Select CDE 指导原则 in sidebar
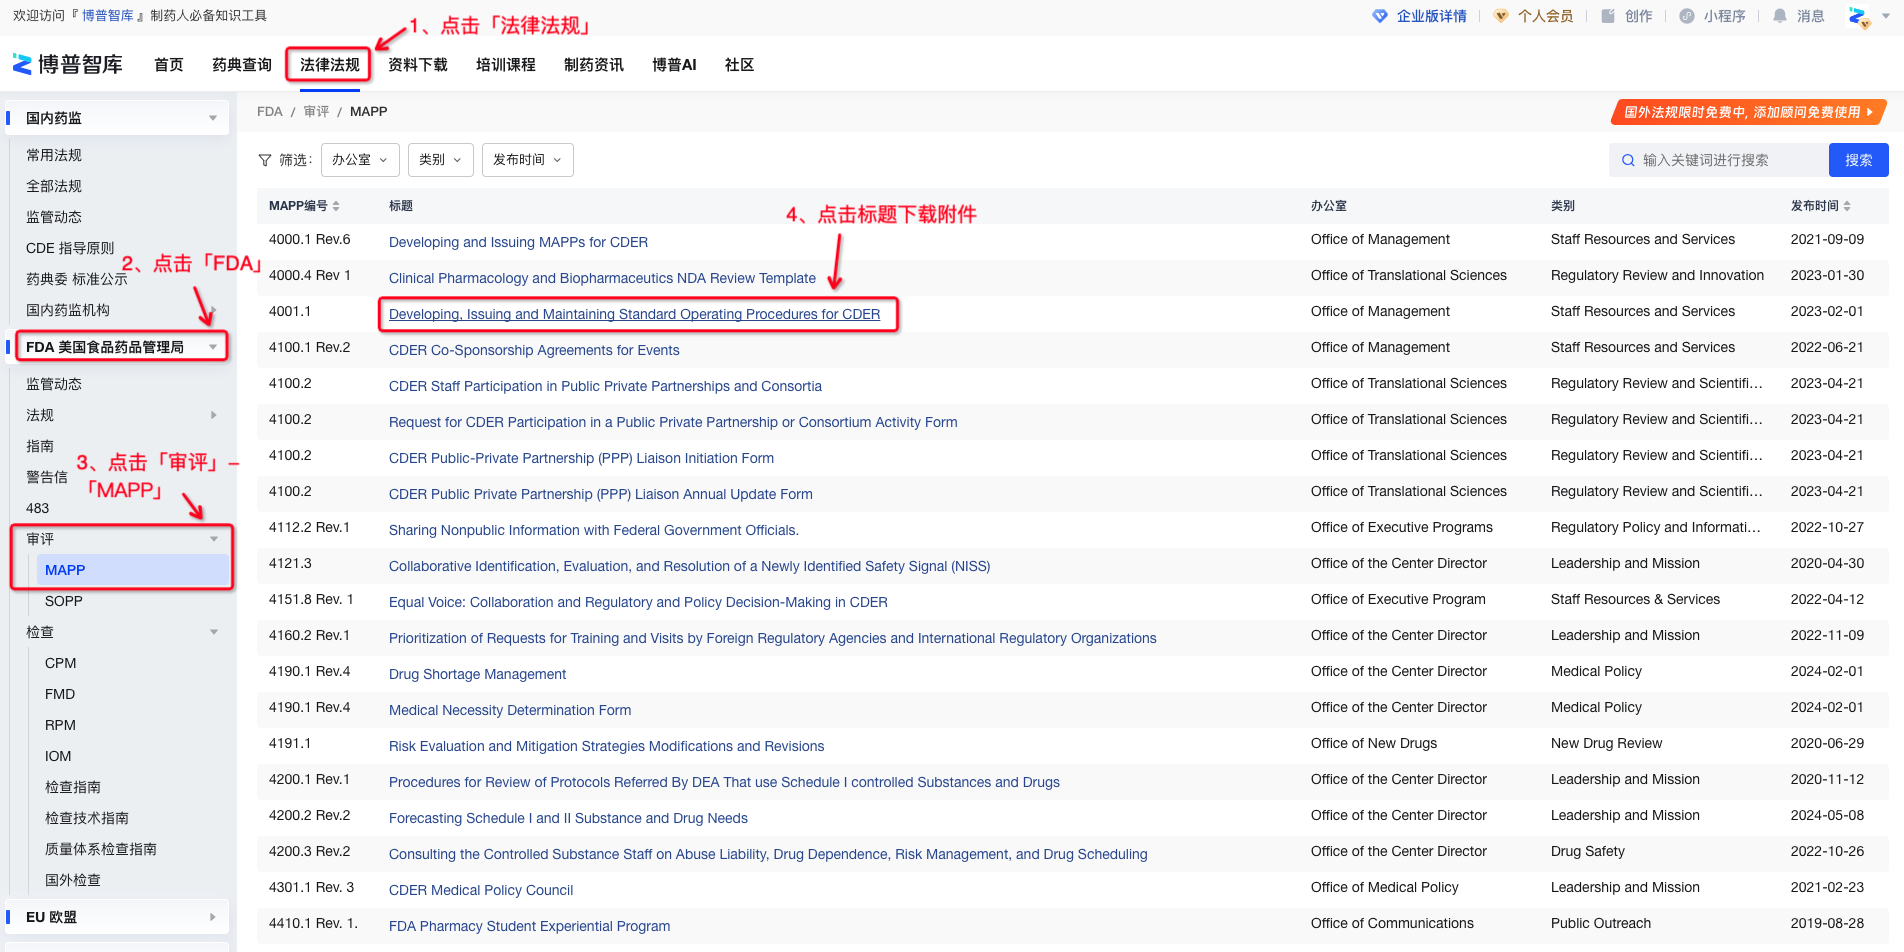 point(70,248)
